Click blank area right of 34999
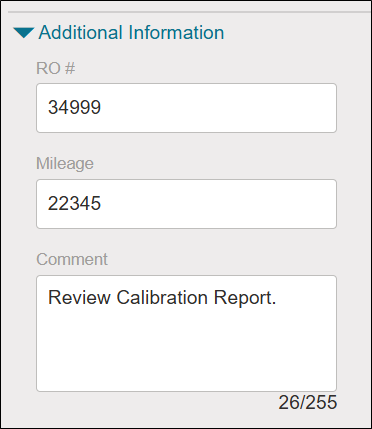 tap(217, 108)
